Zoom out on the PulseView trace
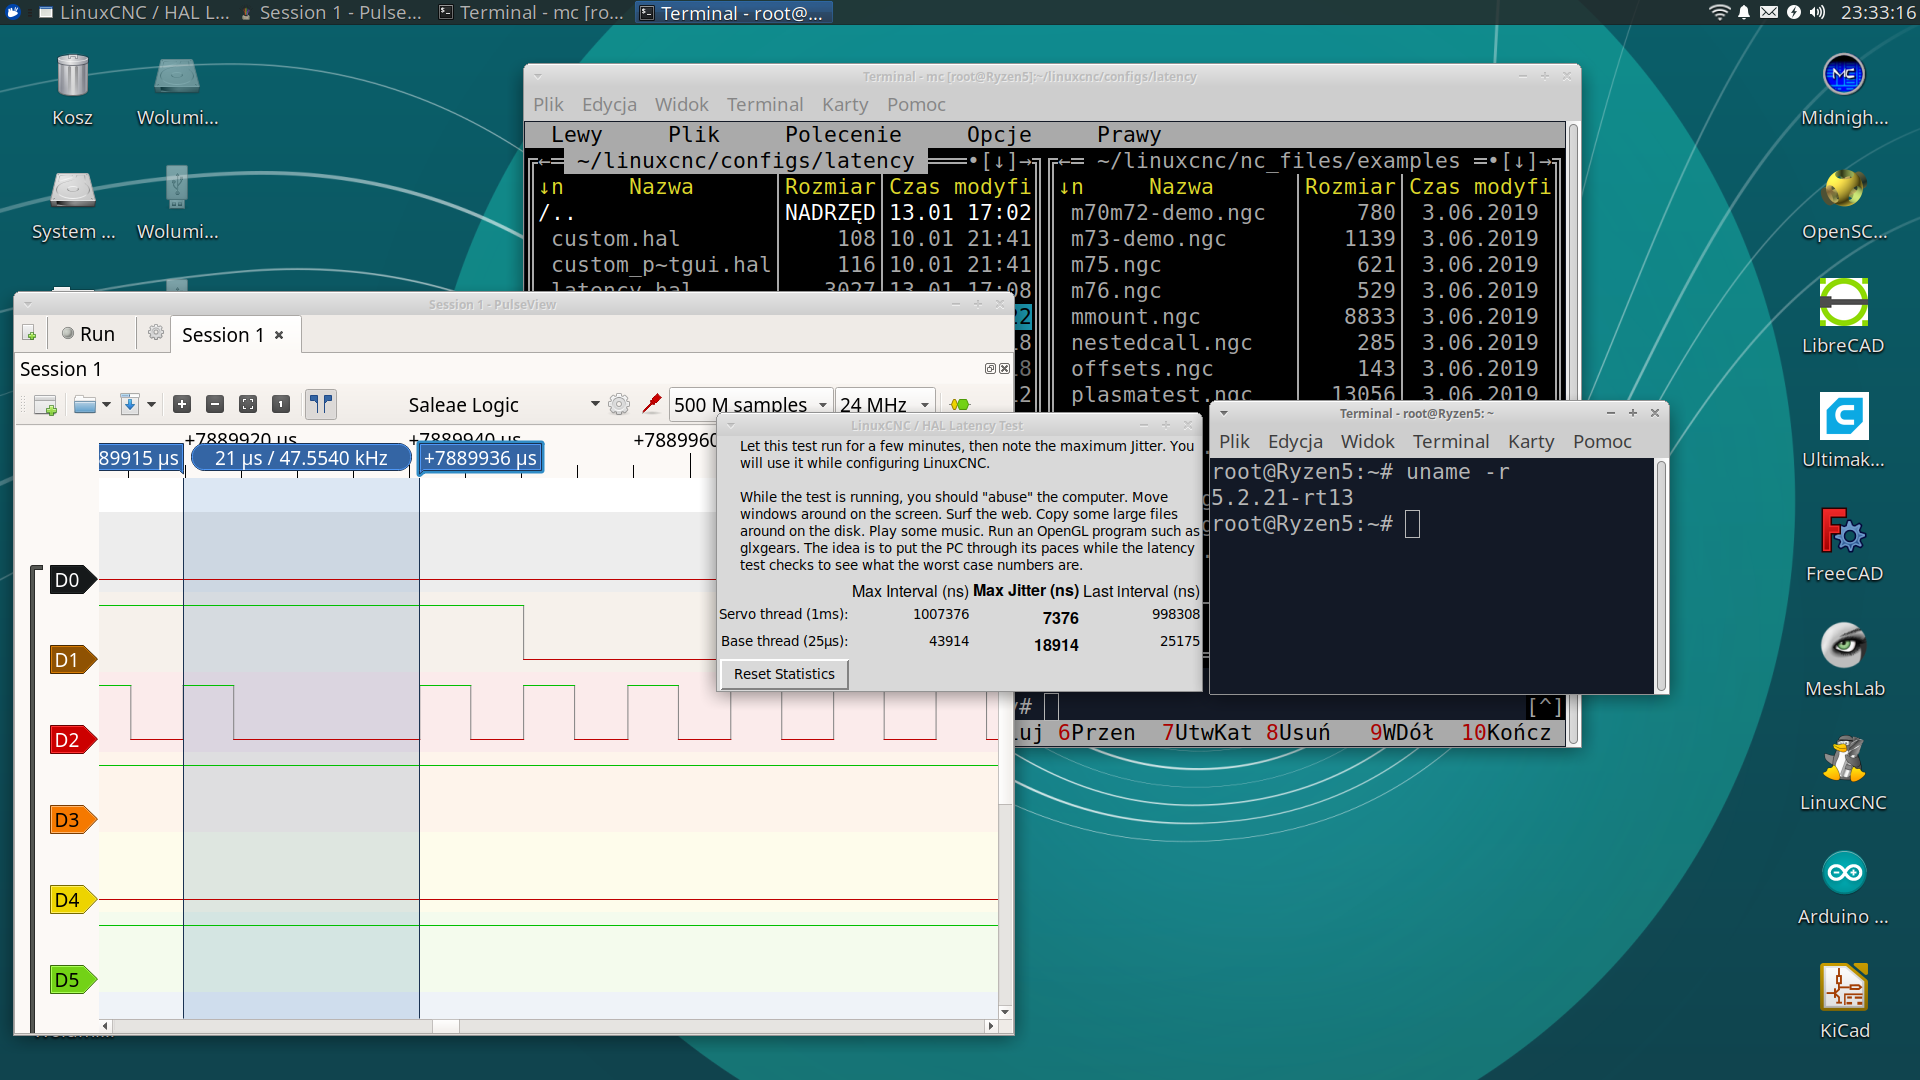This screenshot has width=1920, height=1080. click(215, 404)
